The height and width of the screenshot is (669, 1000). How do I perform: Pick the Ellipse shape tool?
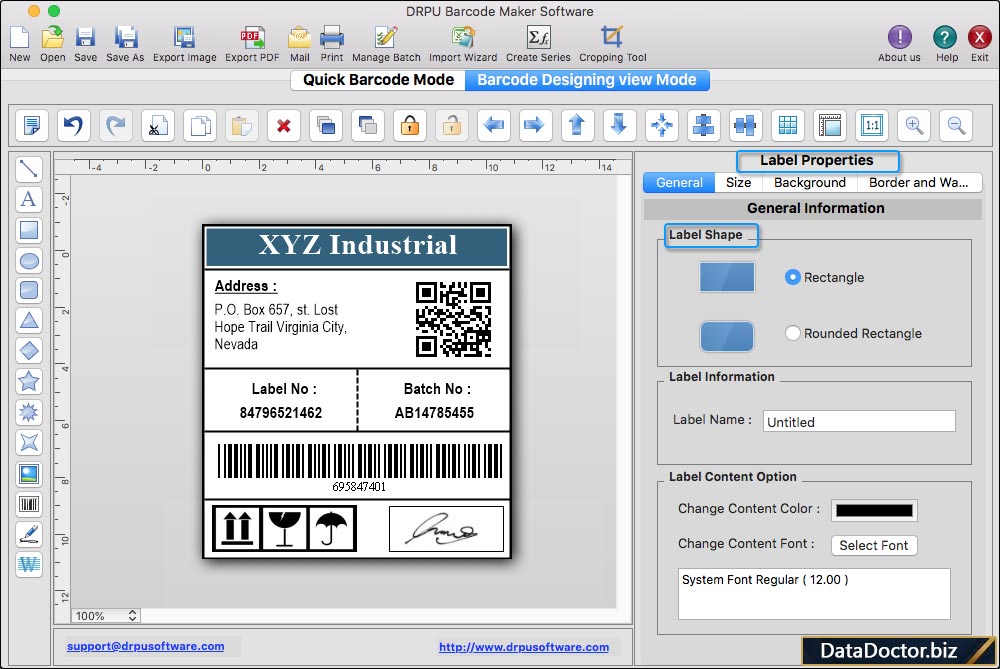(x=29, y=260)
